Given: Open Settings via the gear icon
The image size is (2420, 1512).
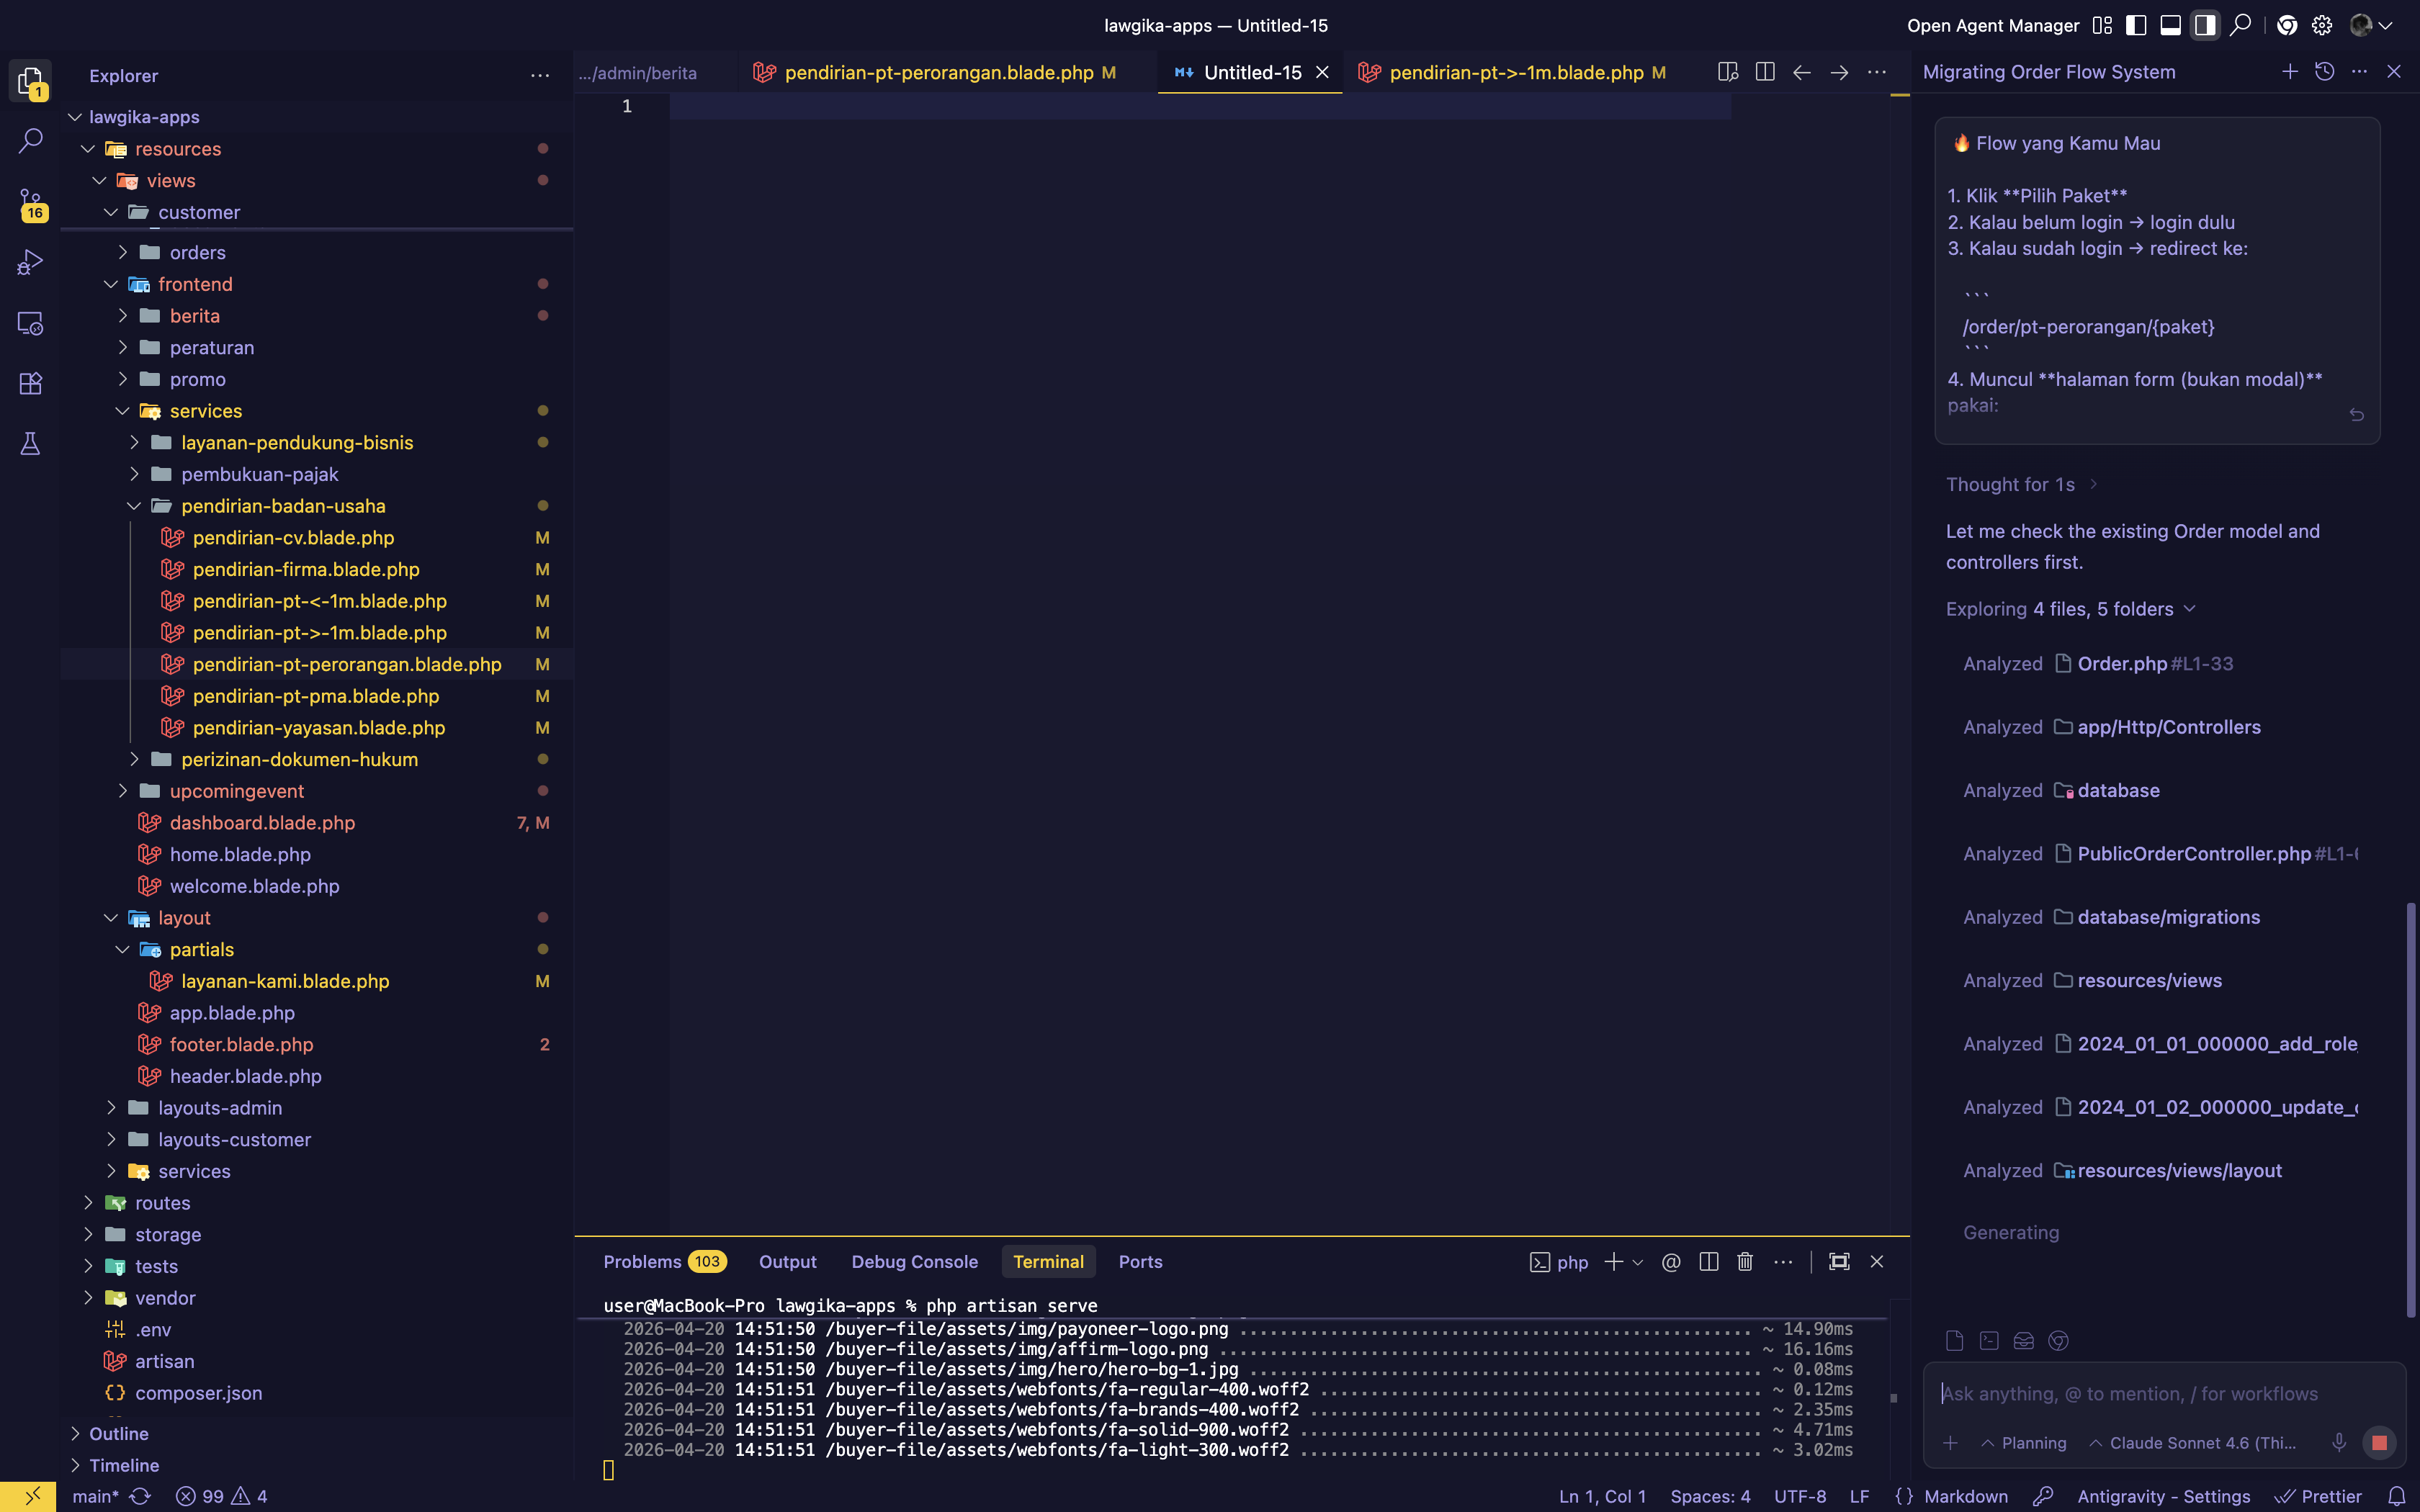Looking at the screenshot, I should [2322, 25].
